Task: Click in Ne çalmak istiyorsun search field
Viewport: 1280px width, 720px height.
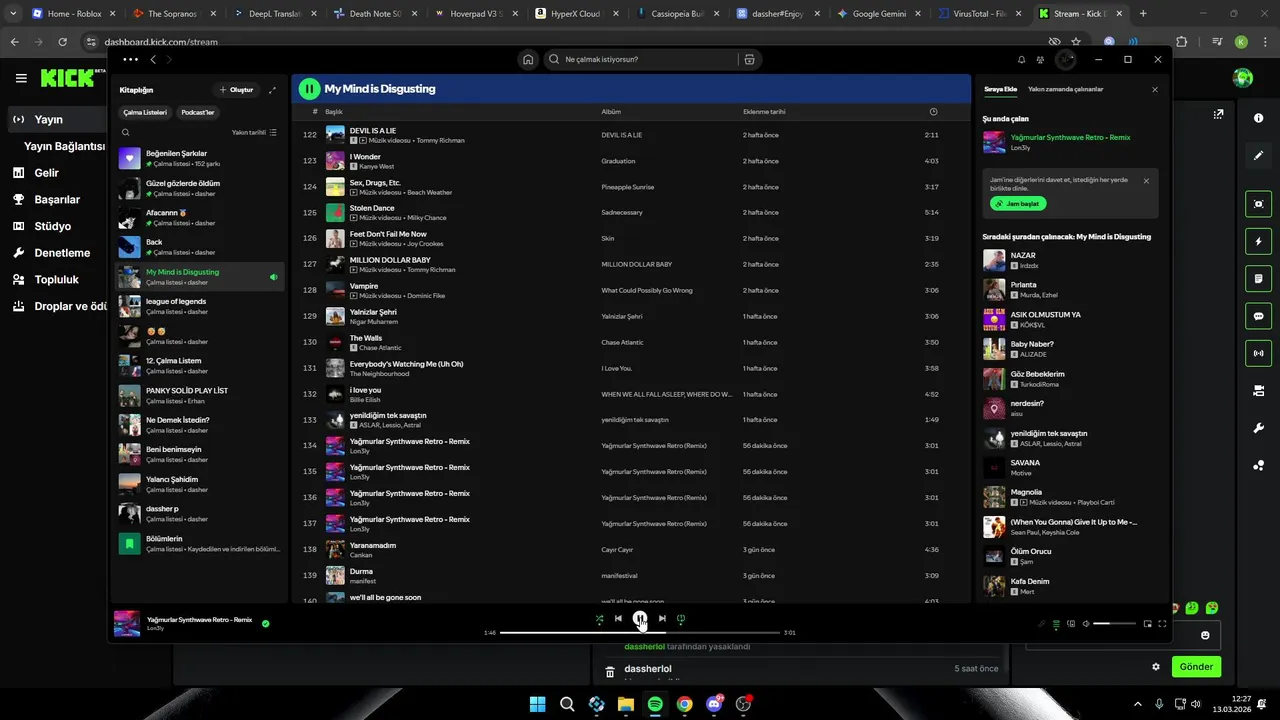Action: click(640, 59)
